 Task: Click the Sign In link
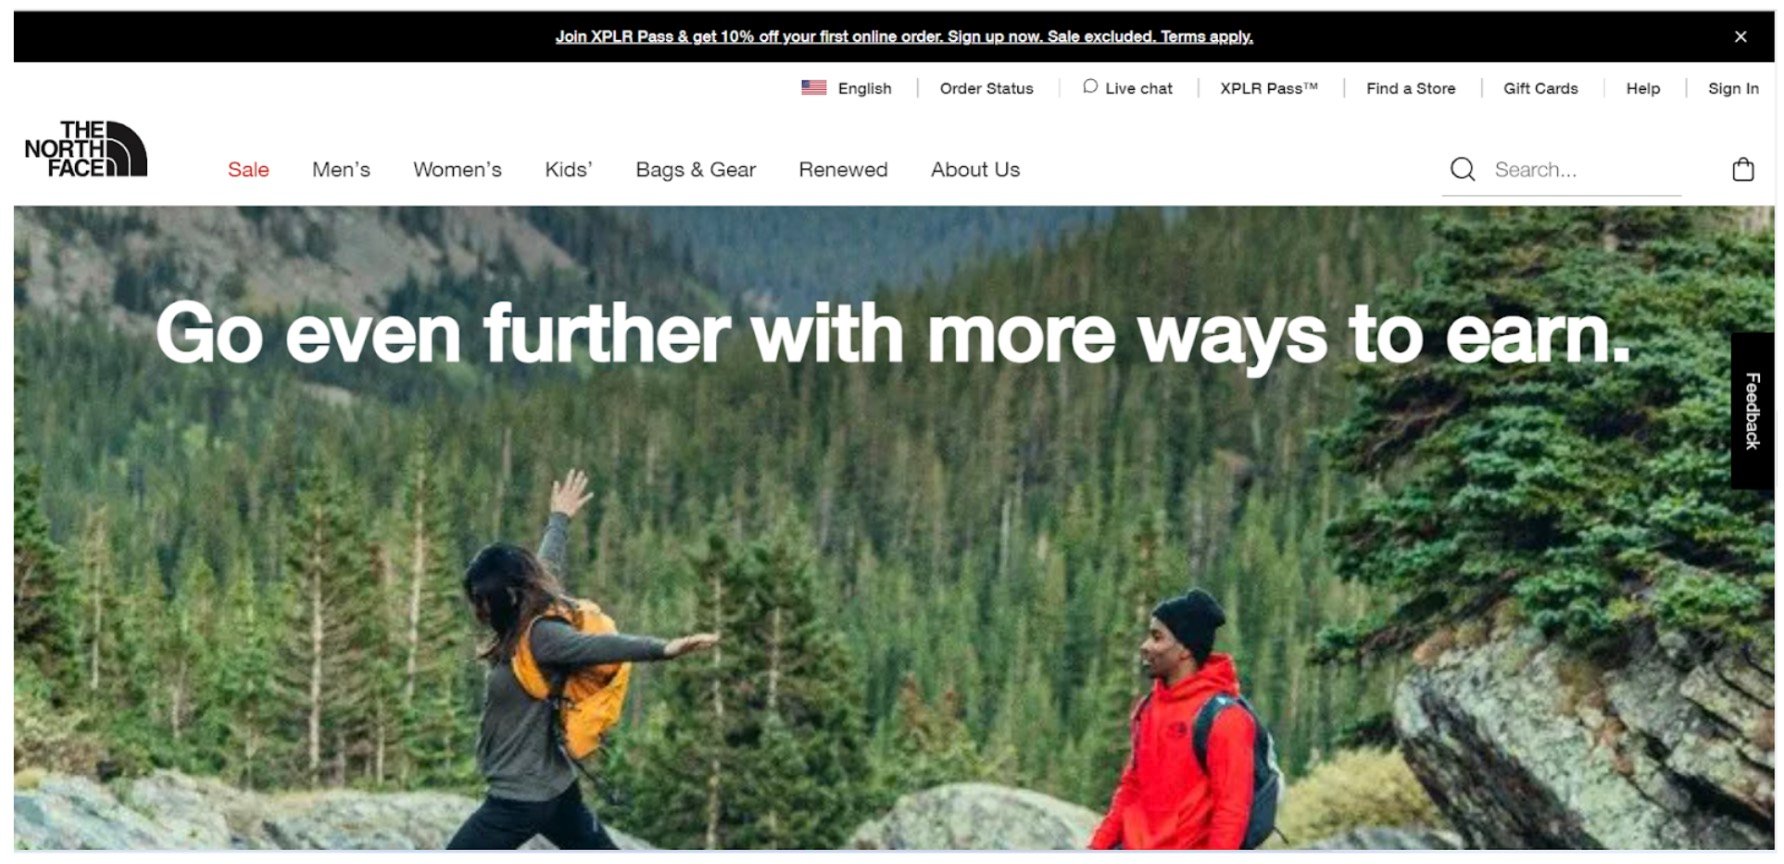1733,88
